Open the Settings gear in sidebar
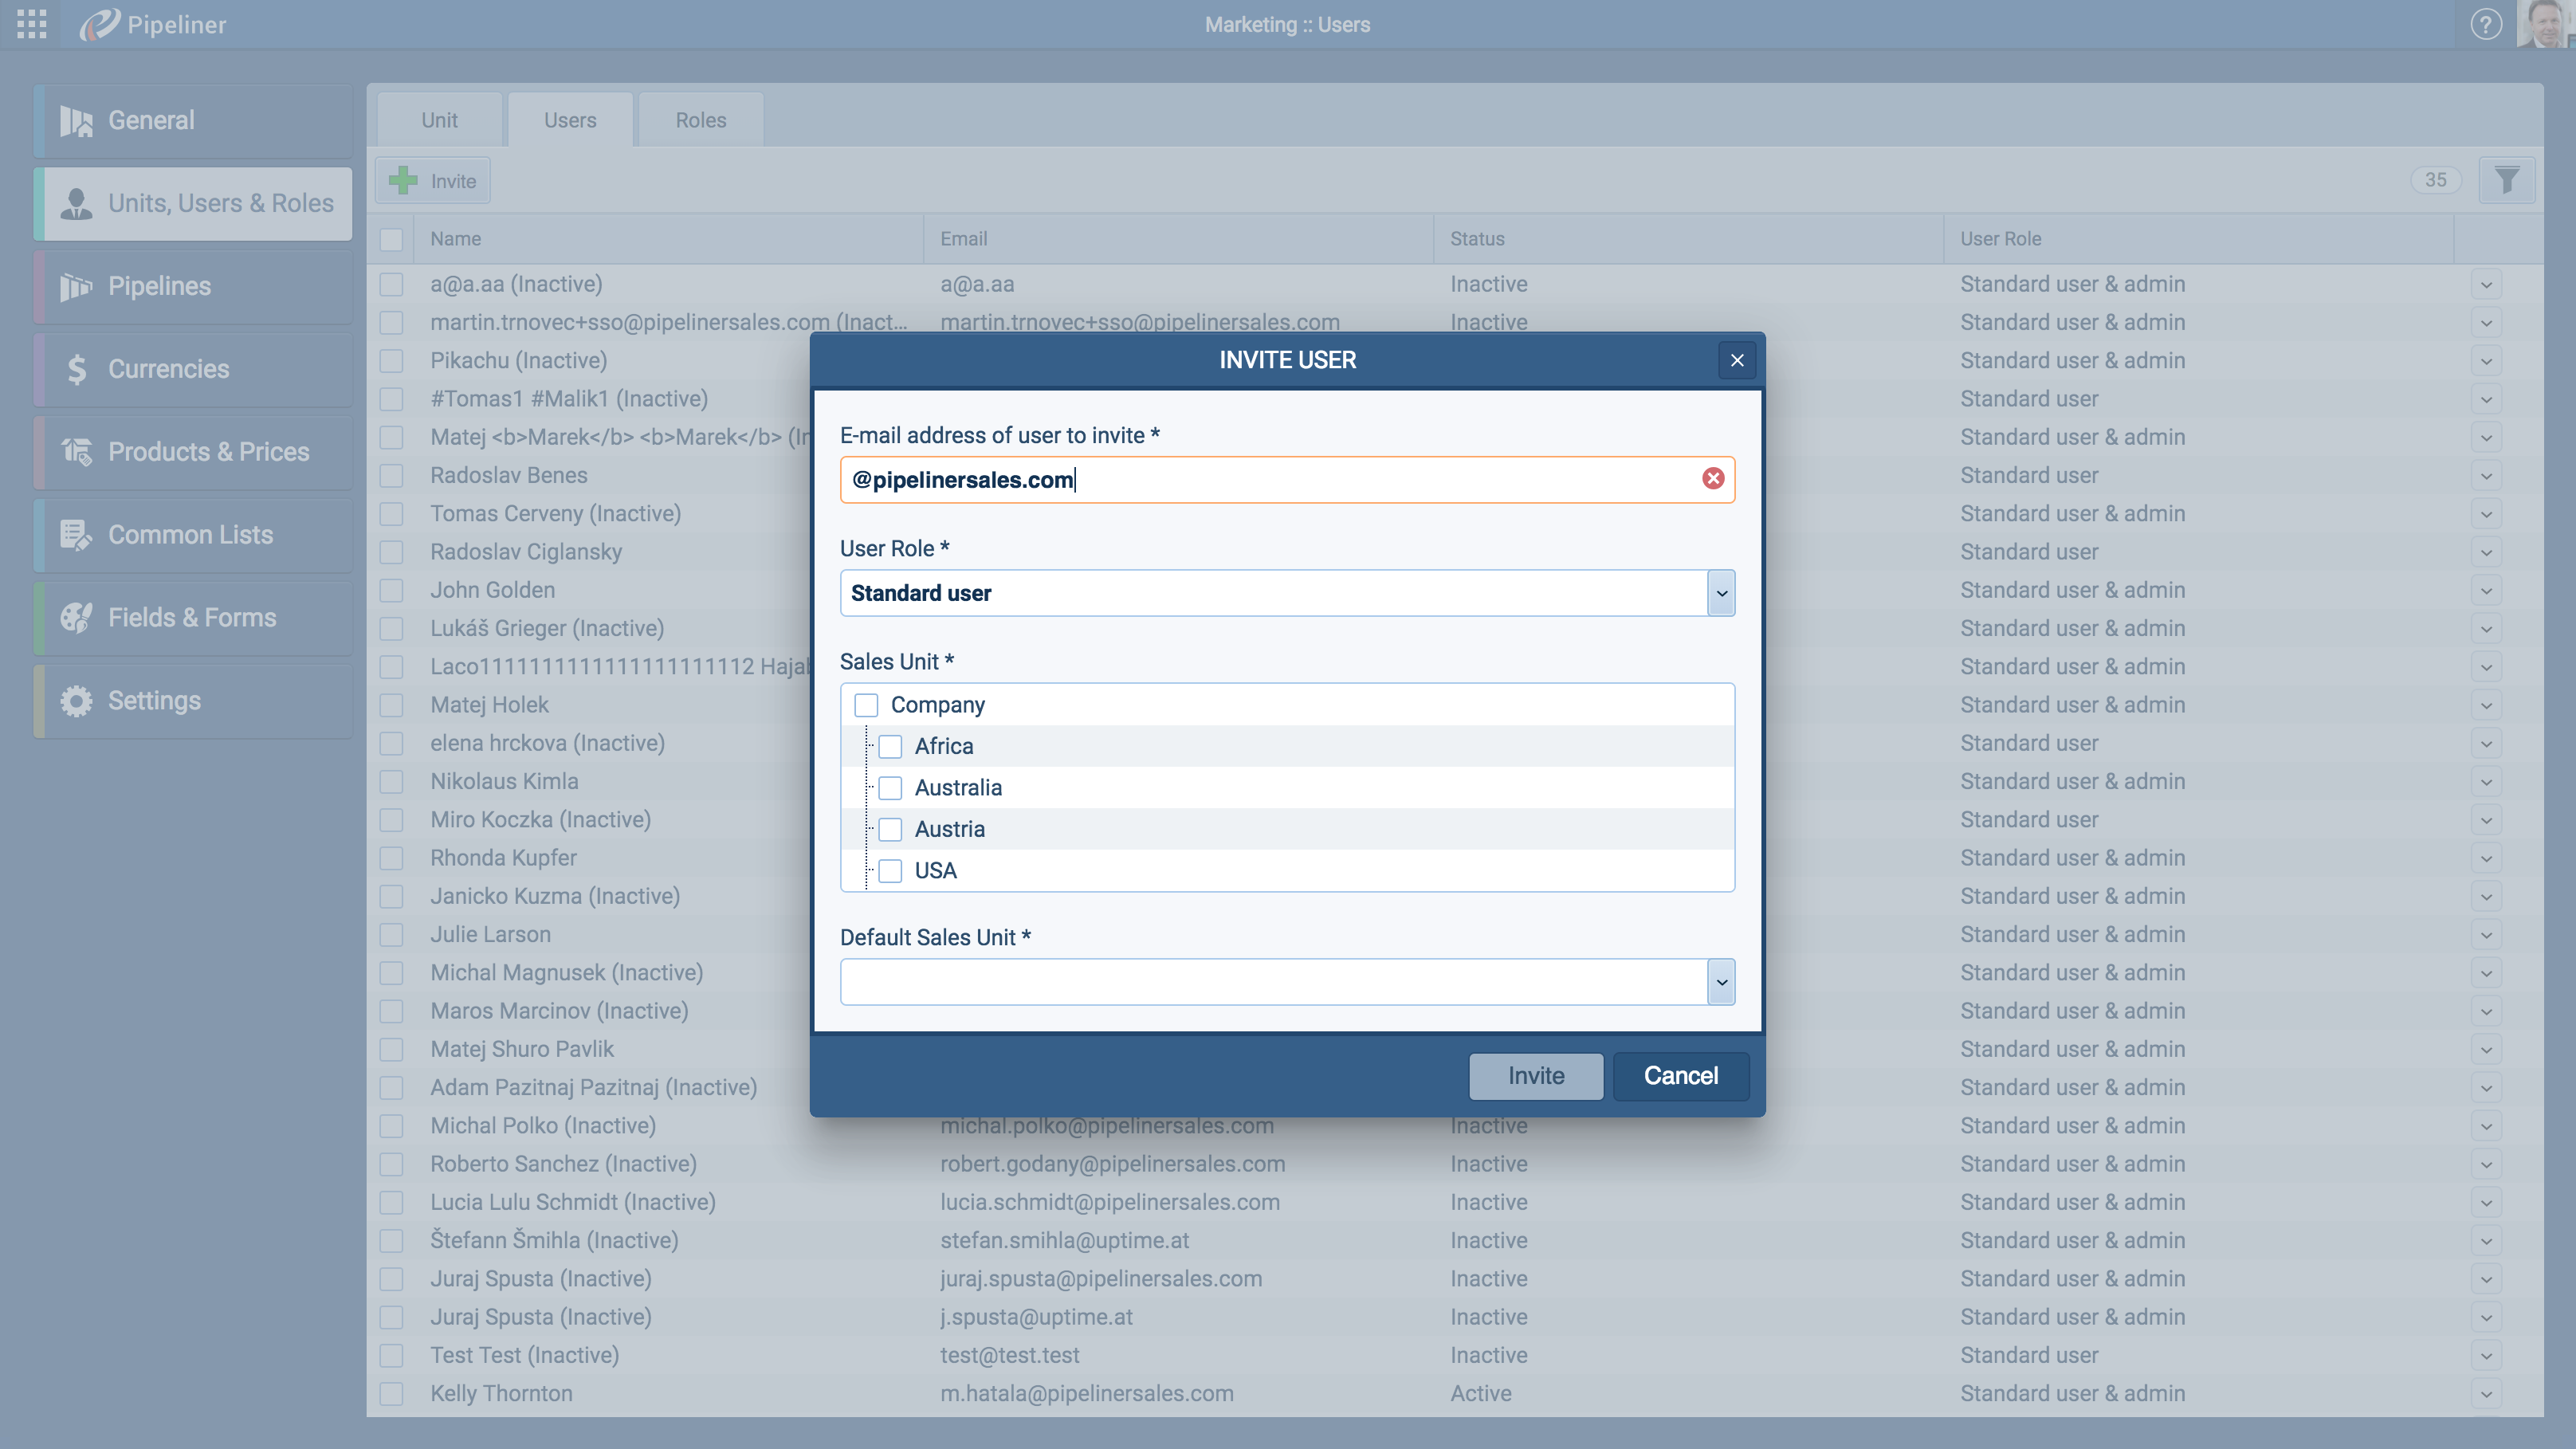 click(76, 701)
